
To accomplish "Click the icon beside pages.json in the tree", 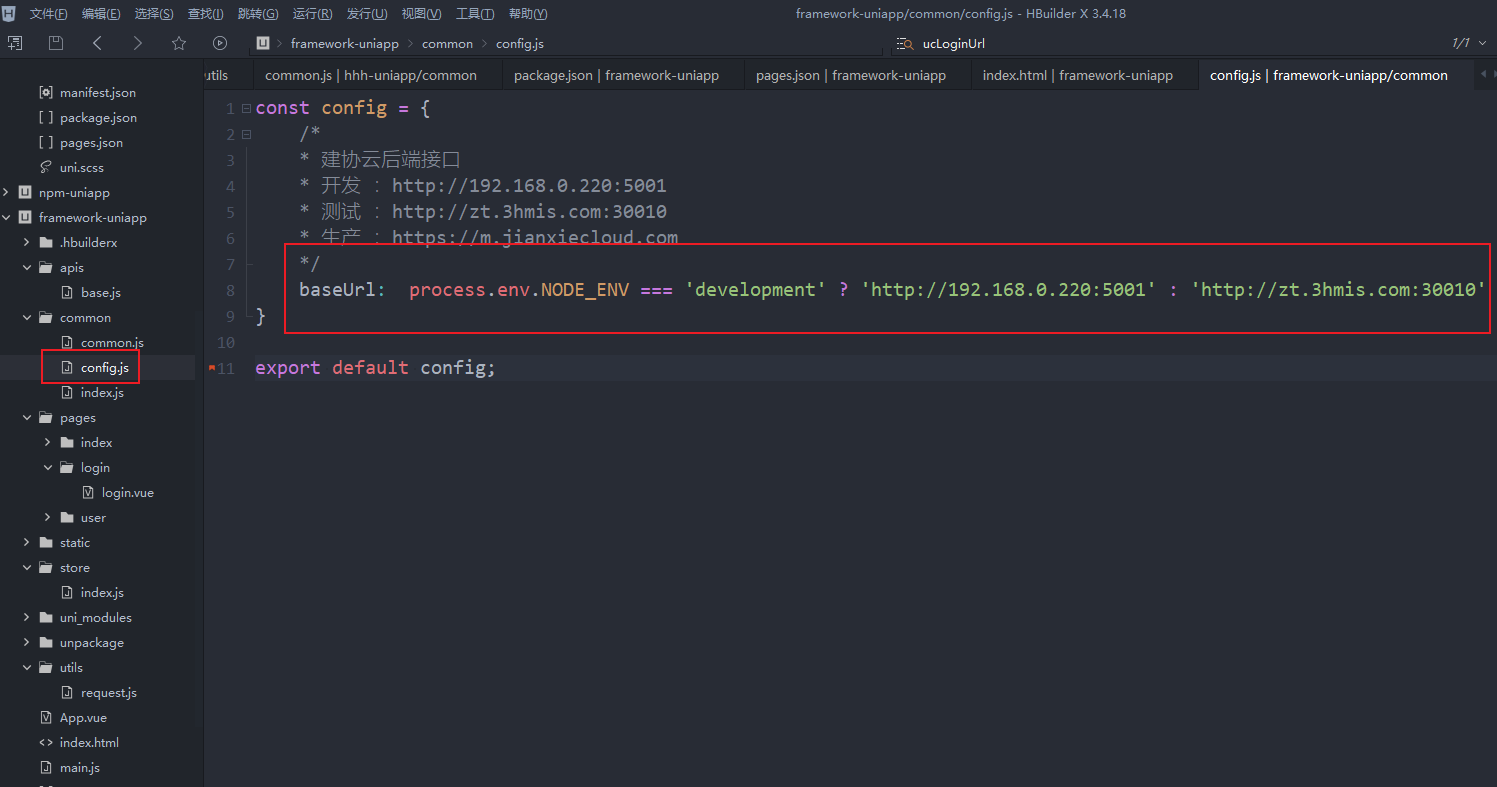I will coord(45,142).
